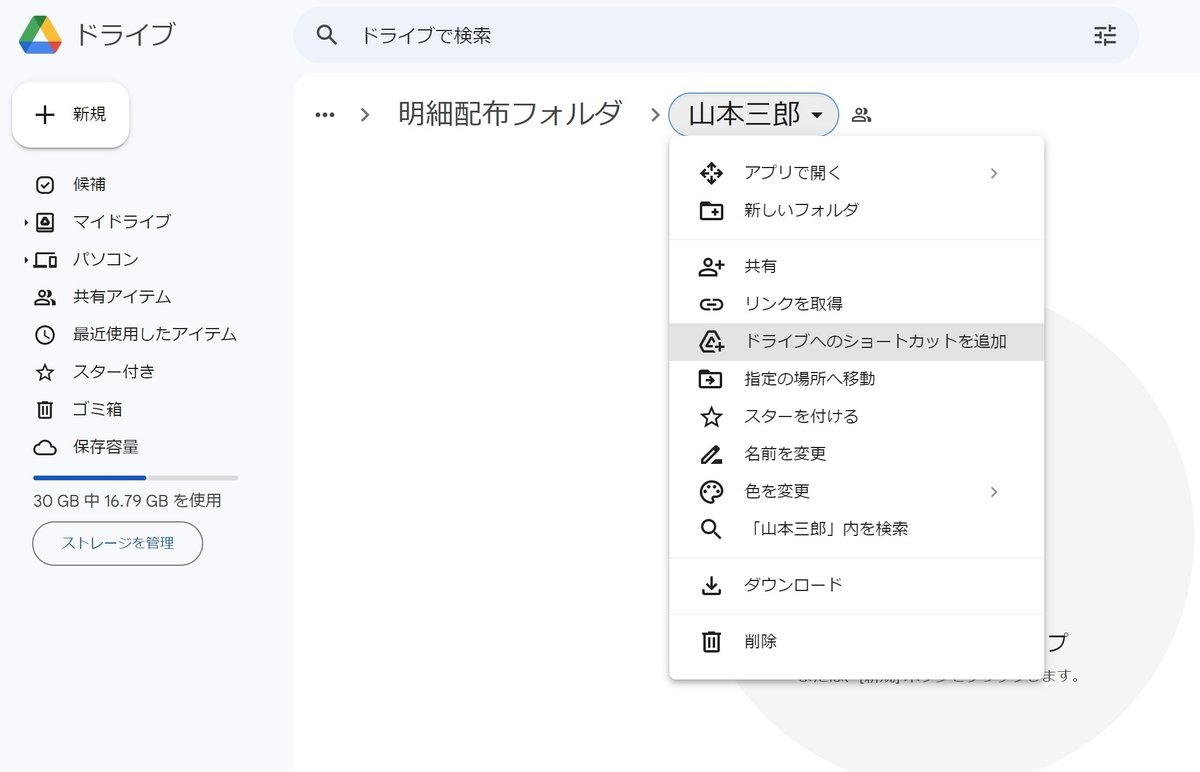This screenshot has width=1200, height=772.
Task: Click the ストレージを管理 button
Action: 118,543
